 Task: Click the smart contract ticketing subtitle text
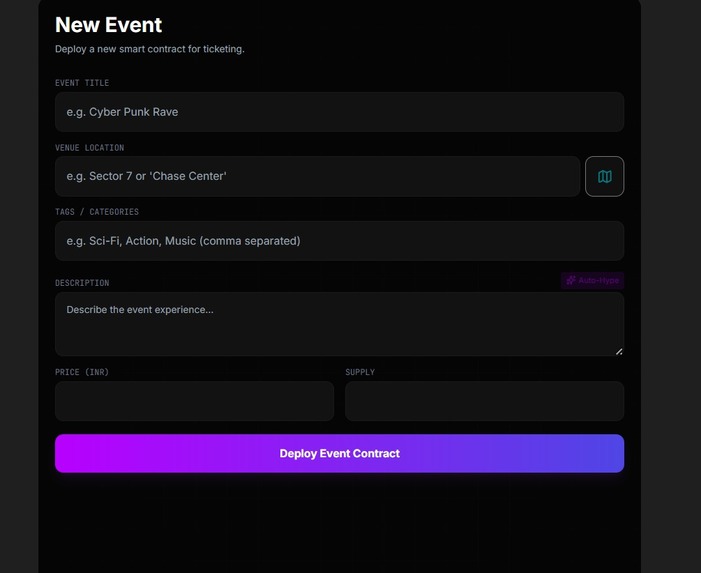coord(150,49)
